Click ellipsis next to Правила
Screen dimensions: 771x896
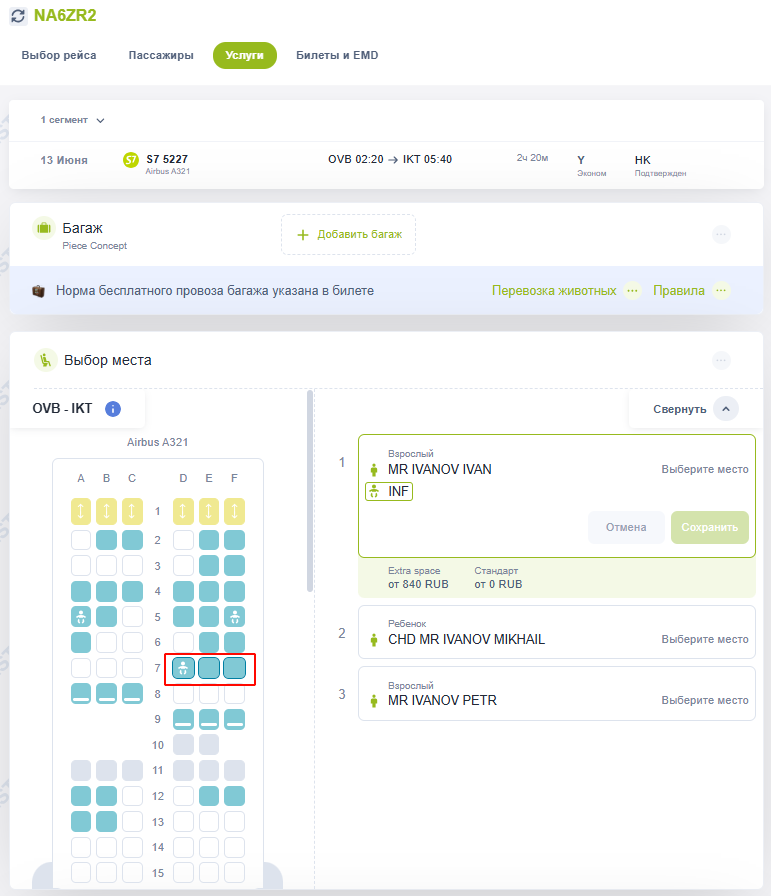pos(721,291)
